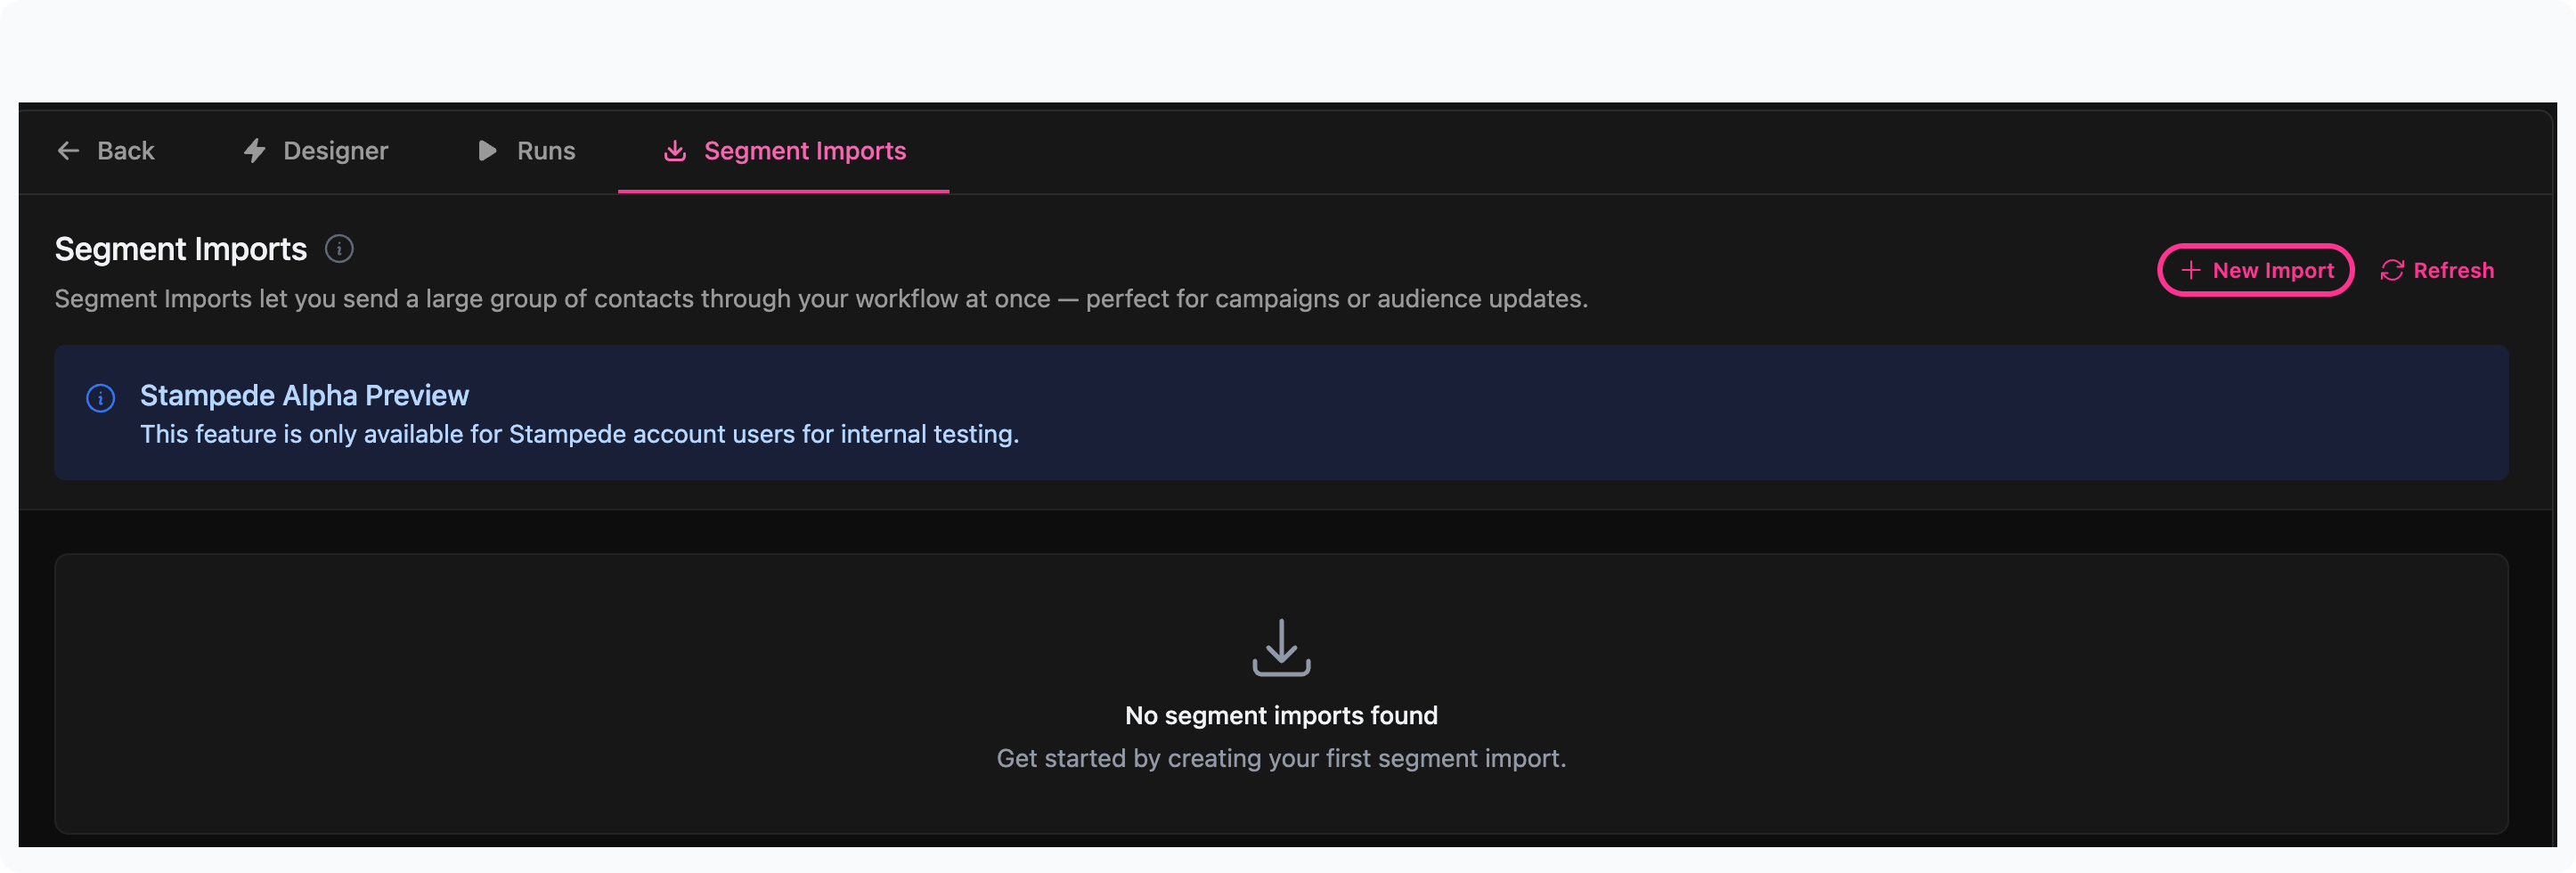
Task: Click the Stampede Alpha Preview banner title
Action: tap(304, 396)
